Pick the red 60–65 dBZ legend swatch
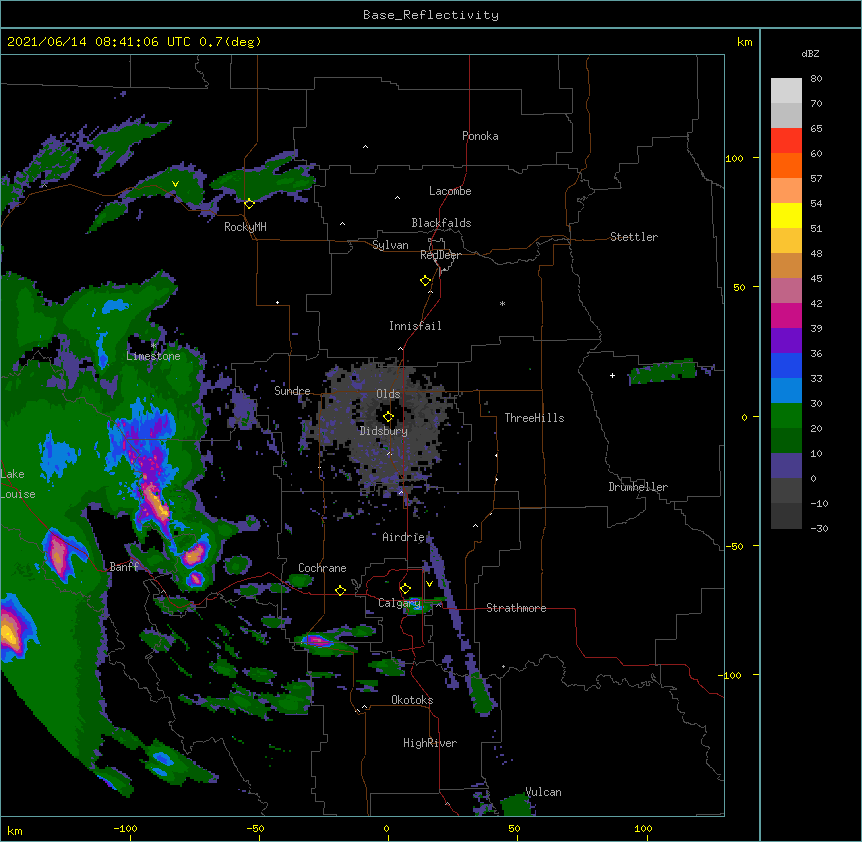 786,141
